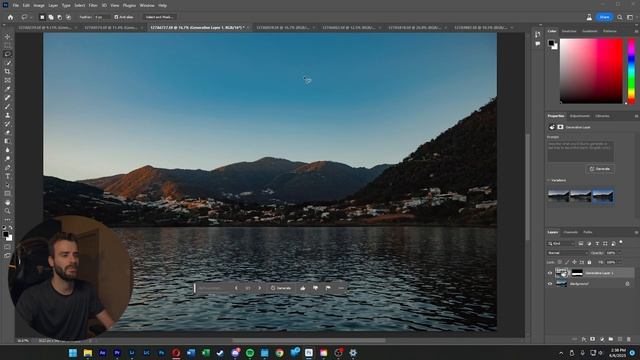Open the Window menu

(x=147, y=6)
